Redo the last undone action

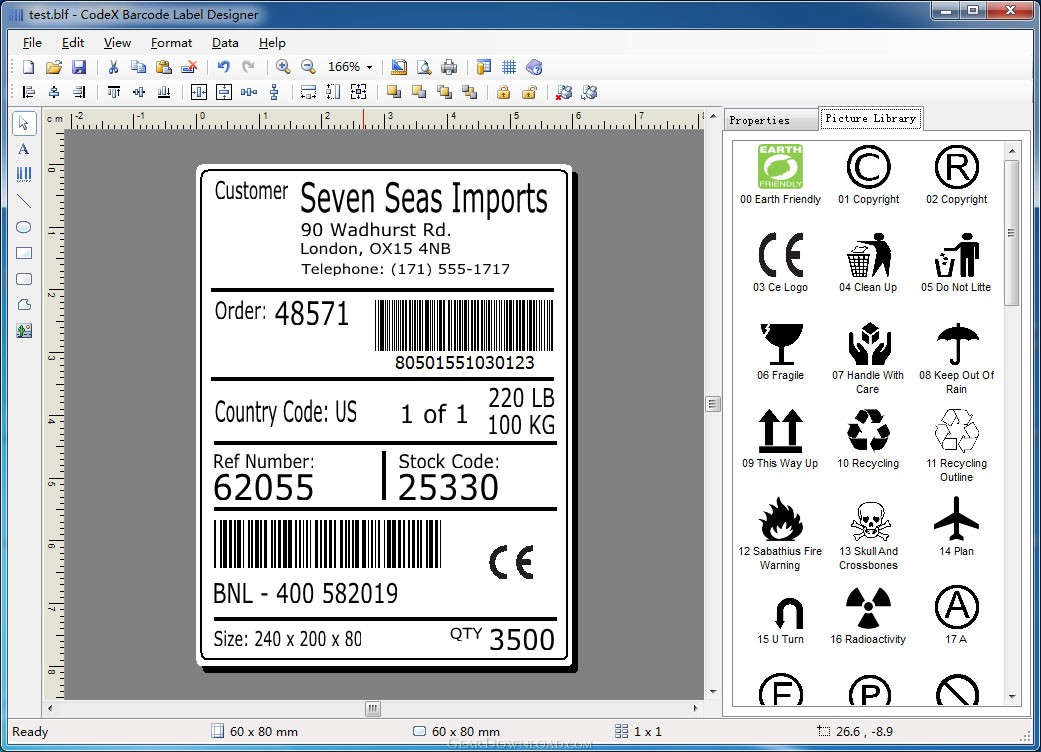[x=248, y=67]
